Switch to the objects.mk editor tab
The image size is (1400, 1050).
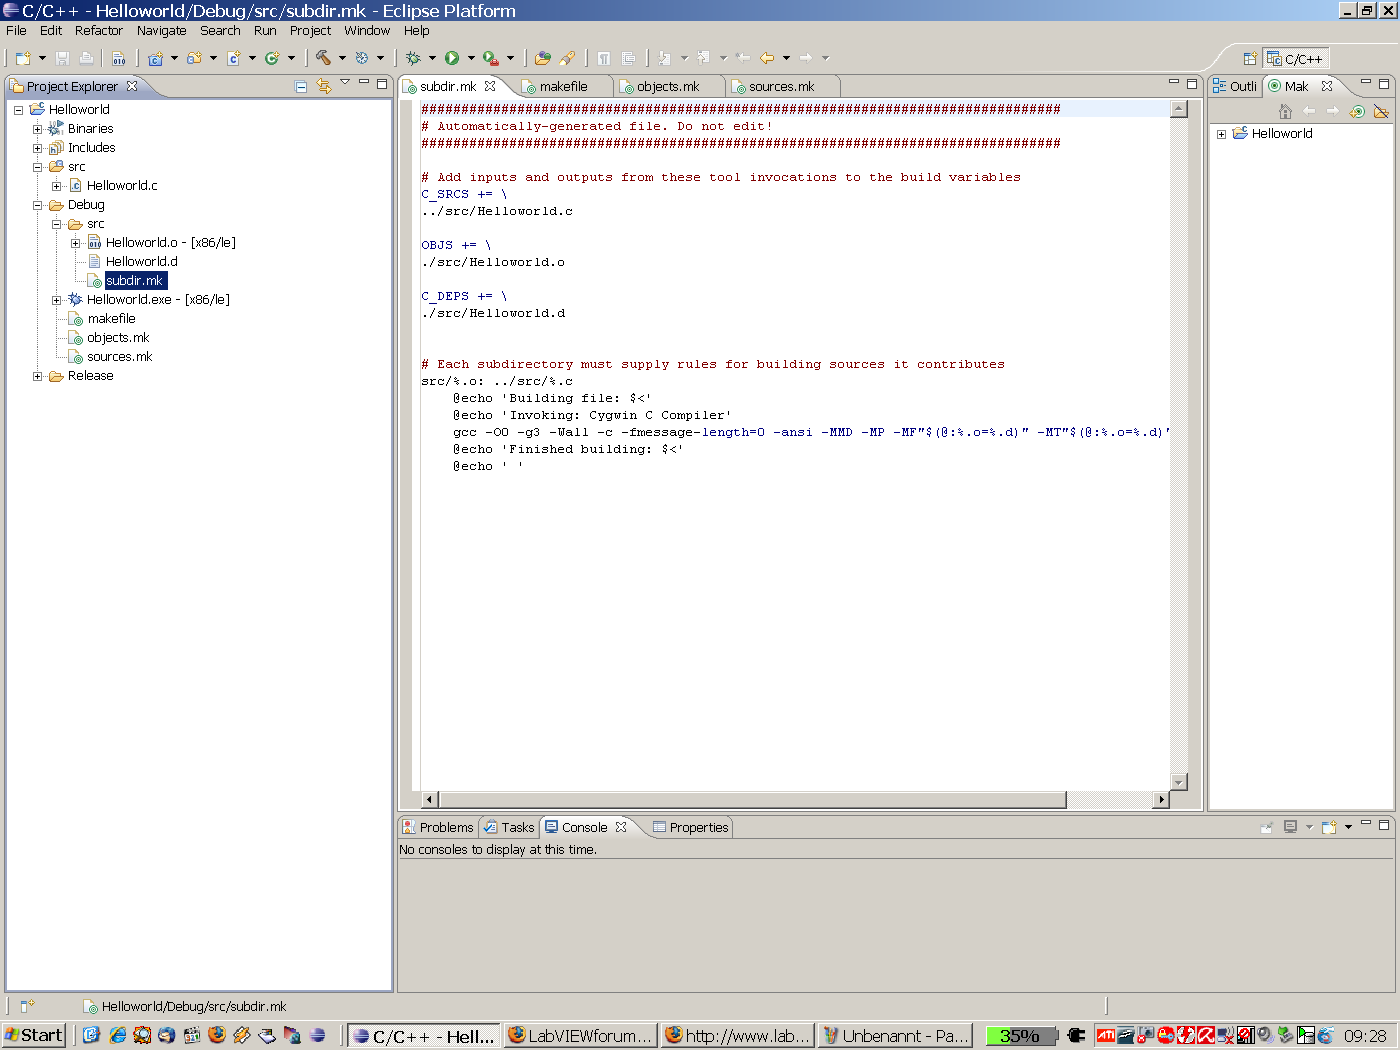(x=667, y=87)
